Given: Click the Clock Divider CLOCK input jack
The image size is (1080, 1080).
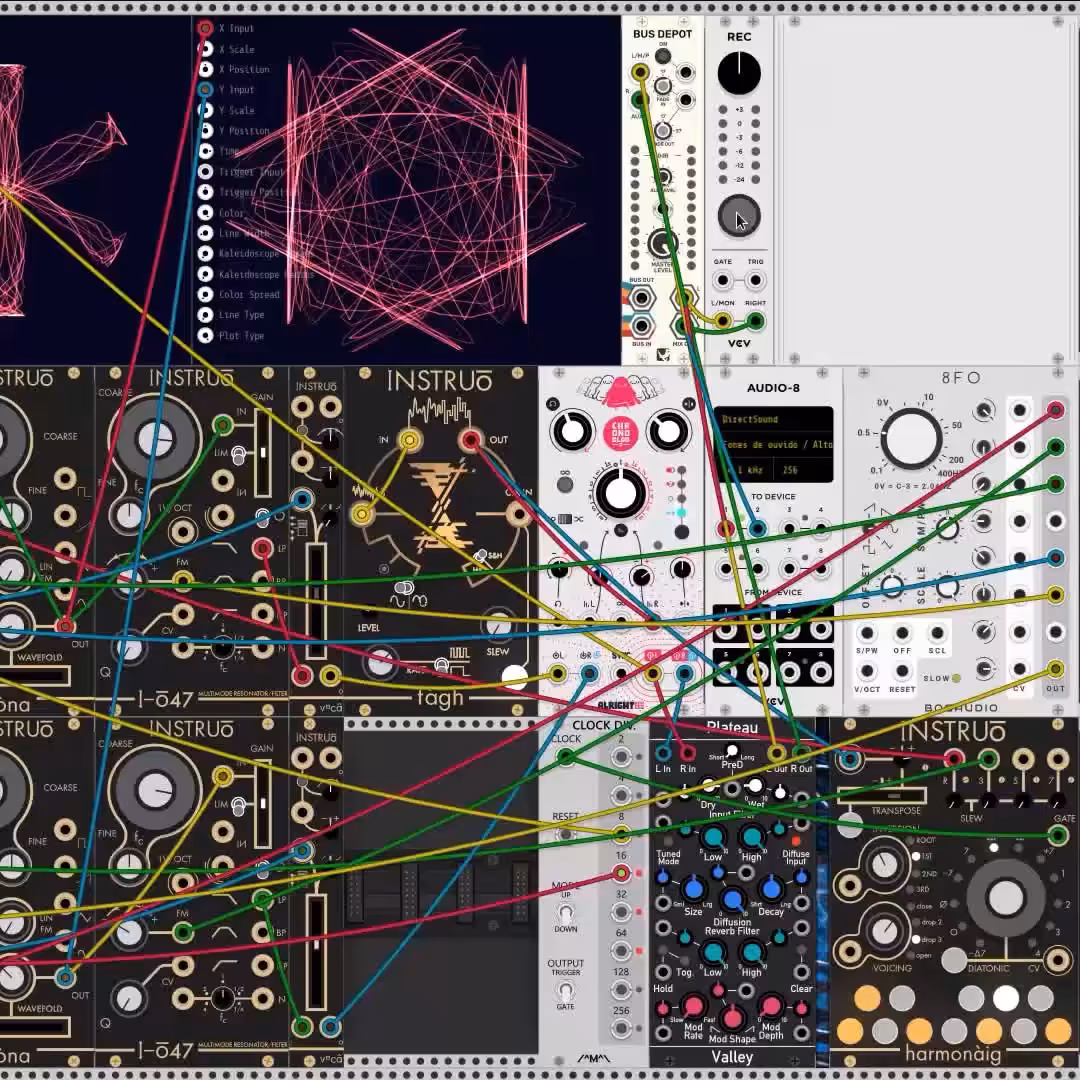Looking at the screenshot, I should (565, 757).
